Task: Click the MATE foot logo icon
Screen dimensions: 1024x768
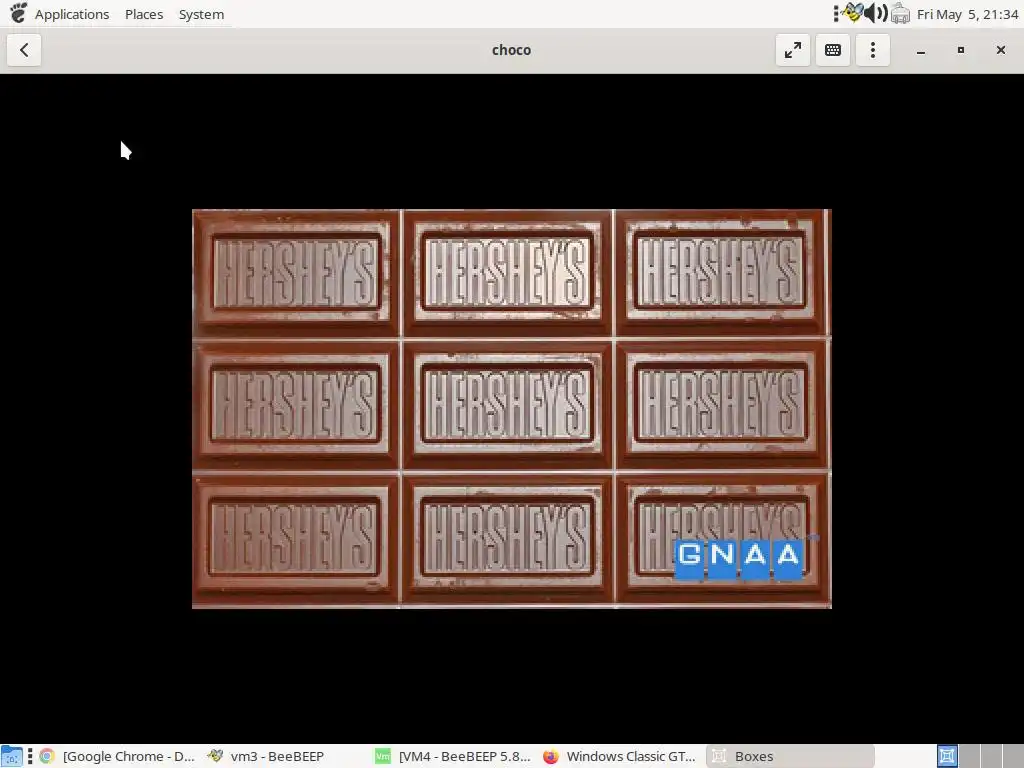Action: [18, 13]
